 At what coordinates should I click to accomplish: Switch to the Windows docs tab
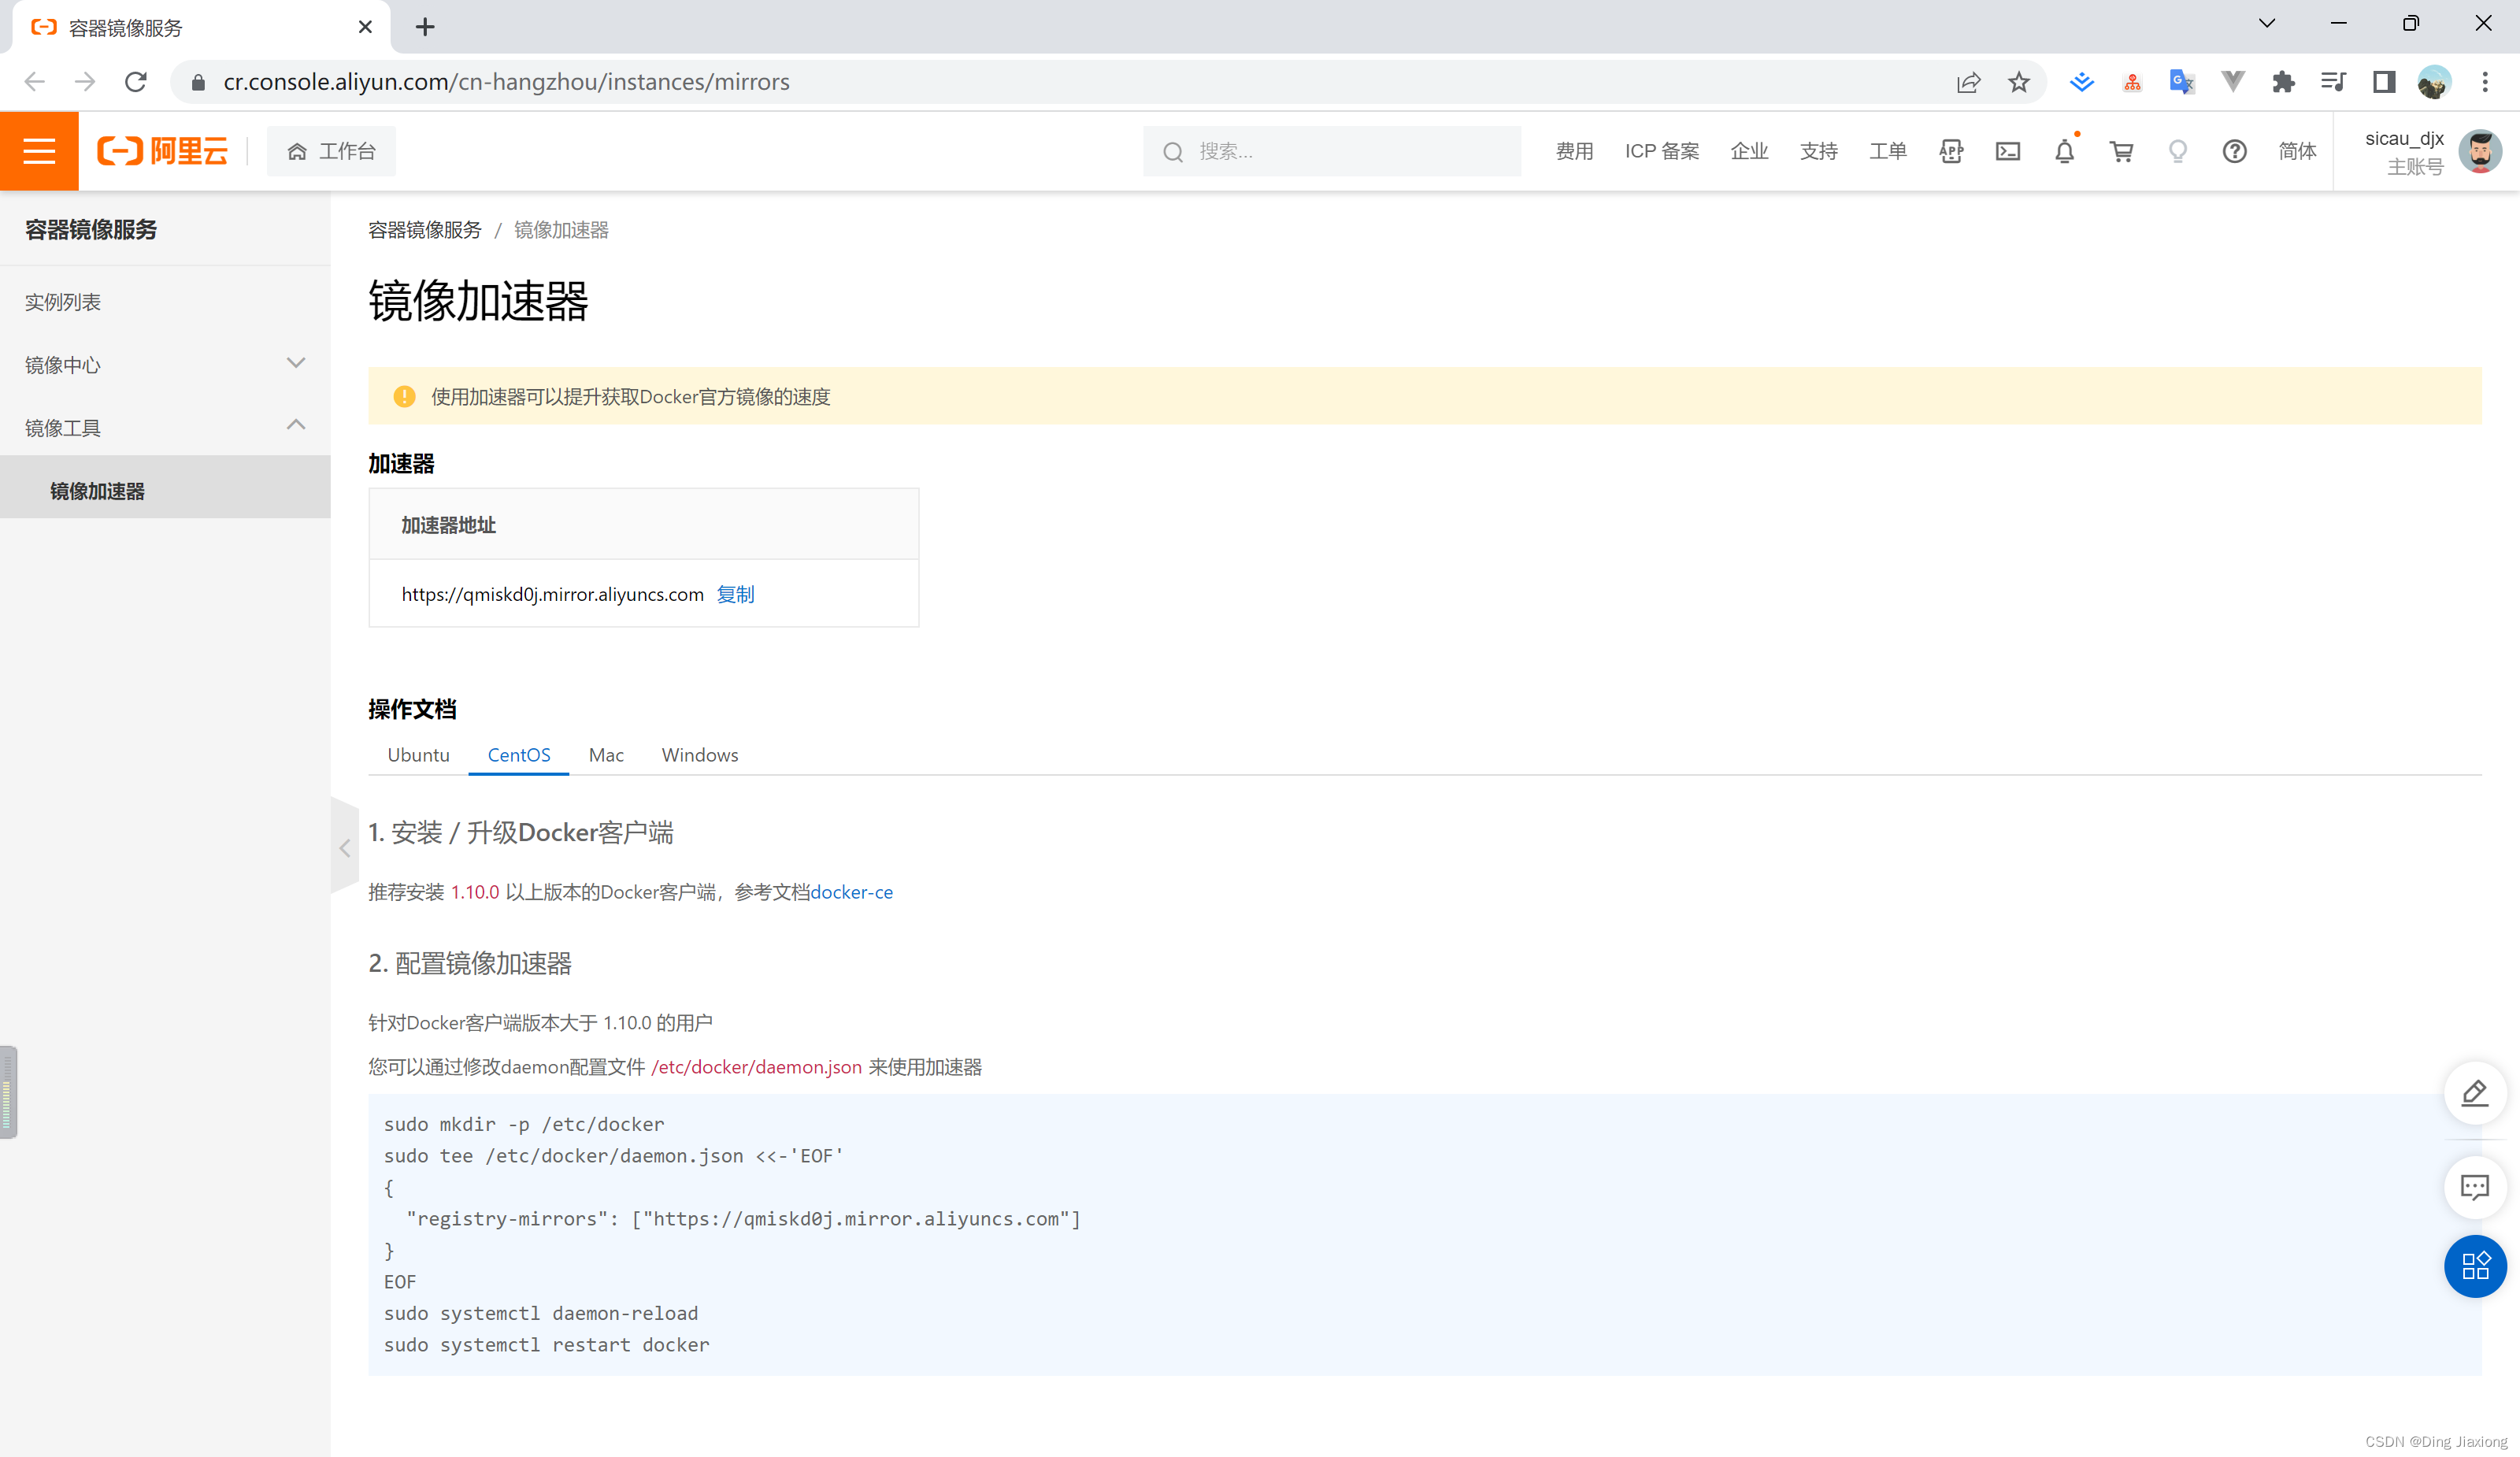click(x=699, y=755)
